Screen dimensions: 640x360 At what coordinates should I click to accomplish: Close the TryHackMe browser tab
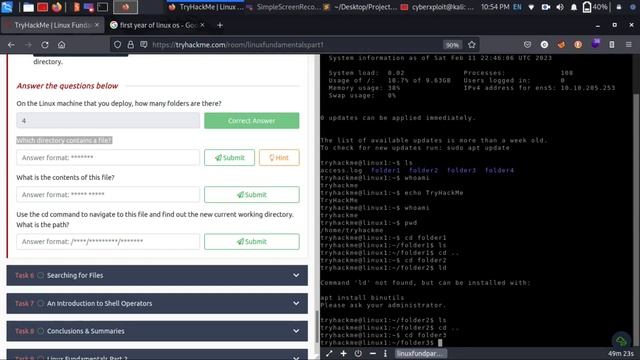pos(97,25)
